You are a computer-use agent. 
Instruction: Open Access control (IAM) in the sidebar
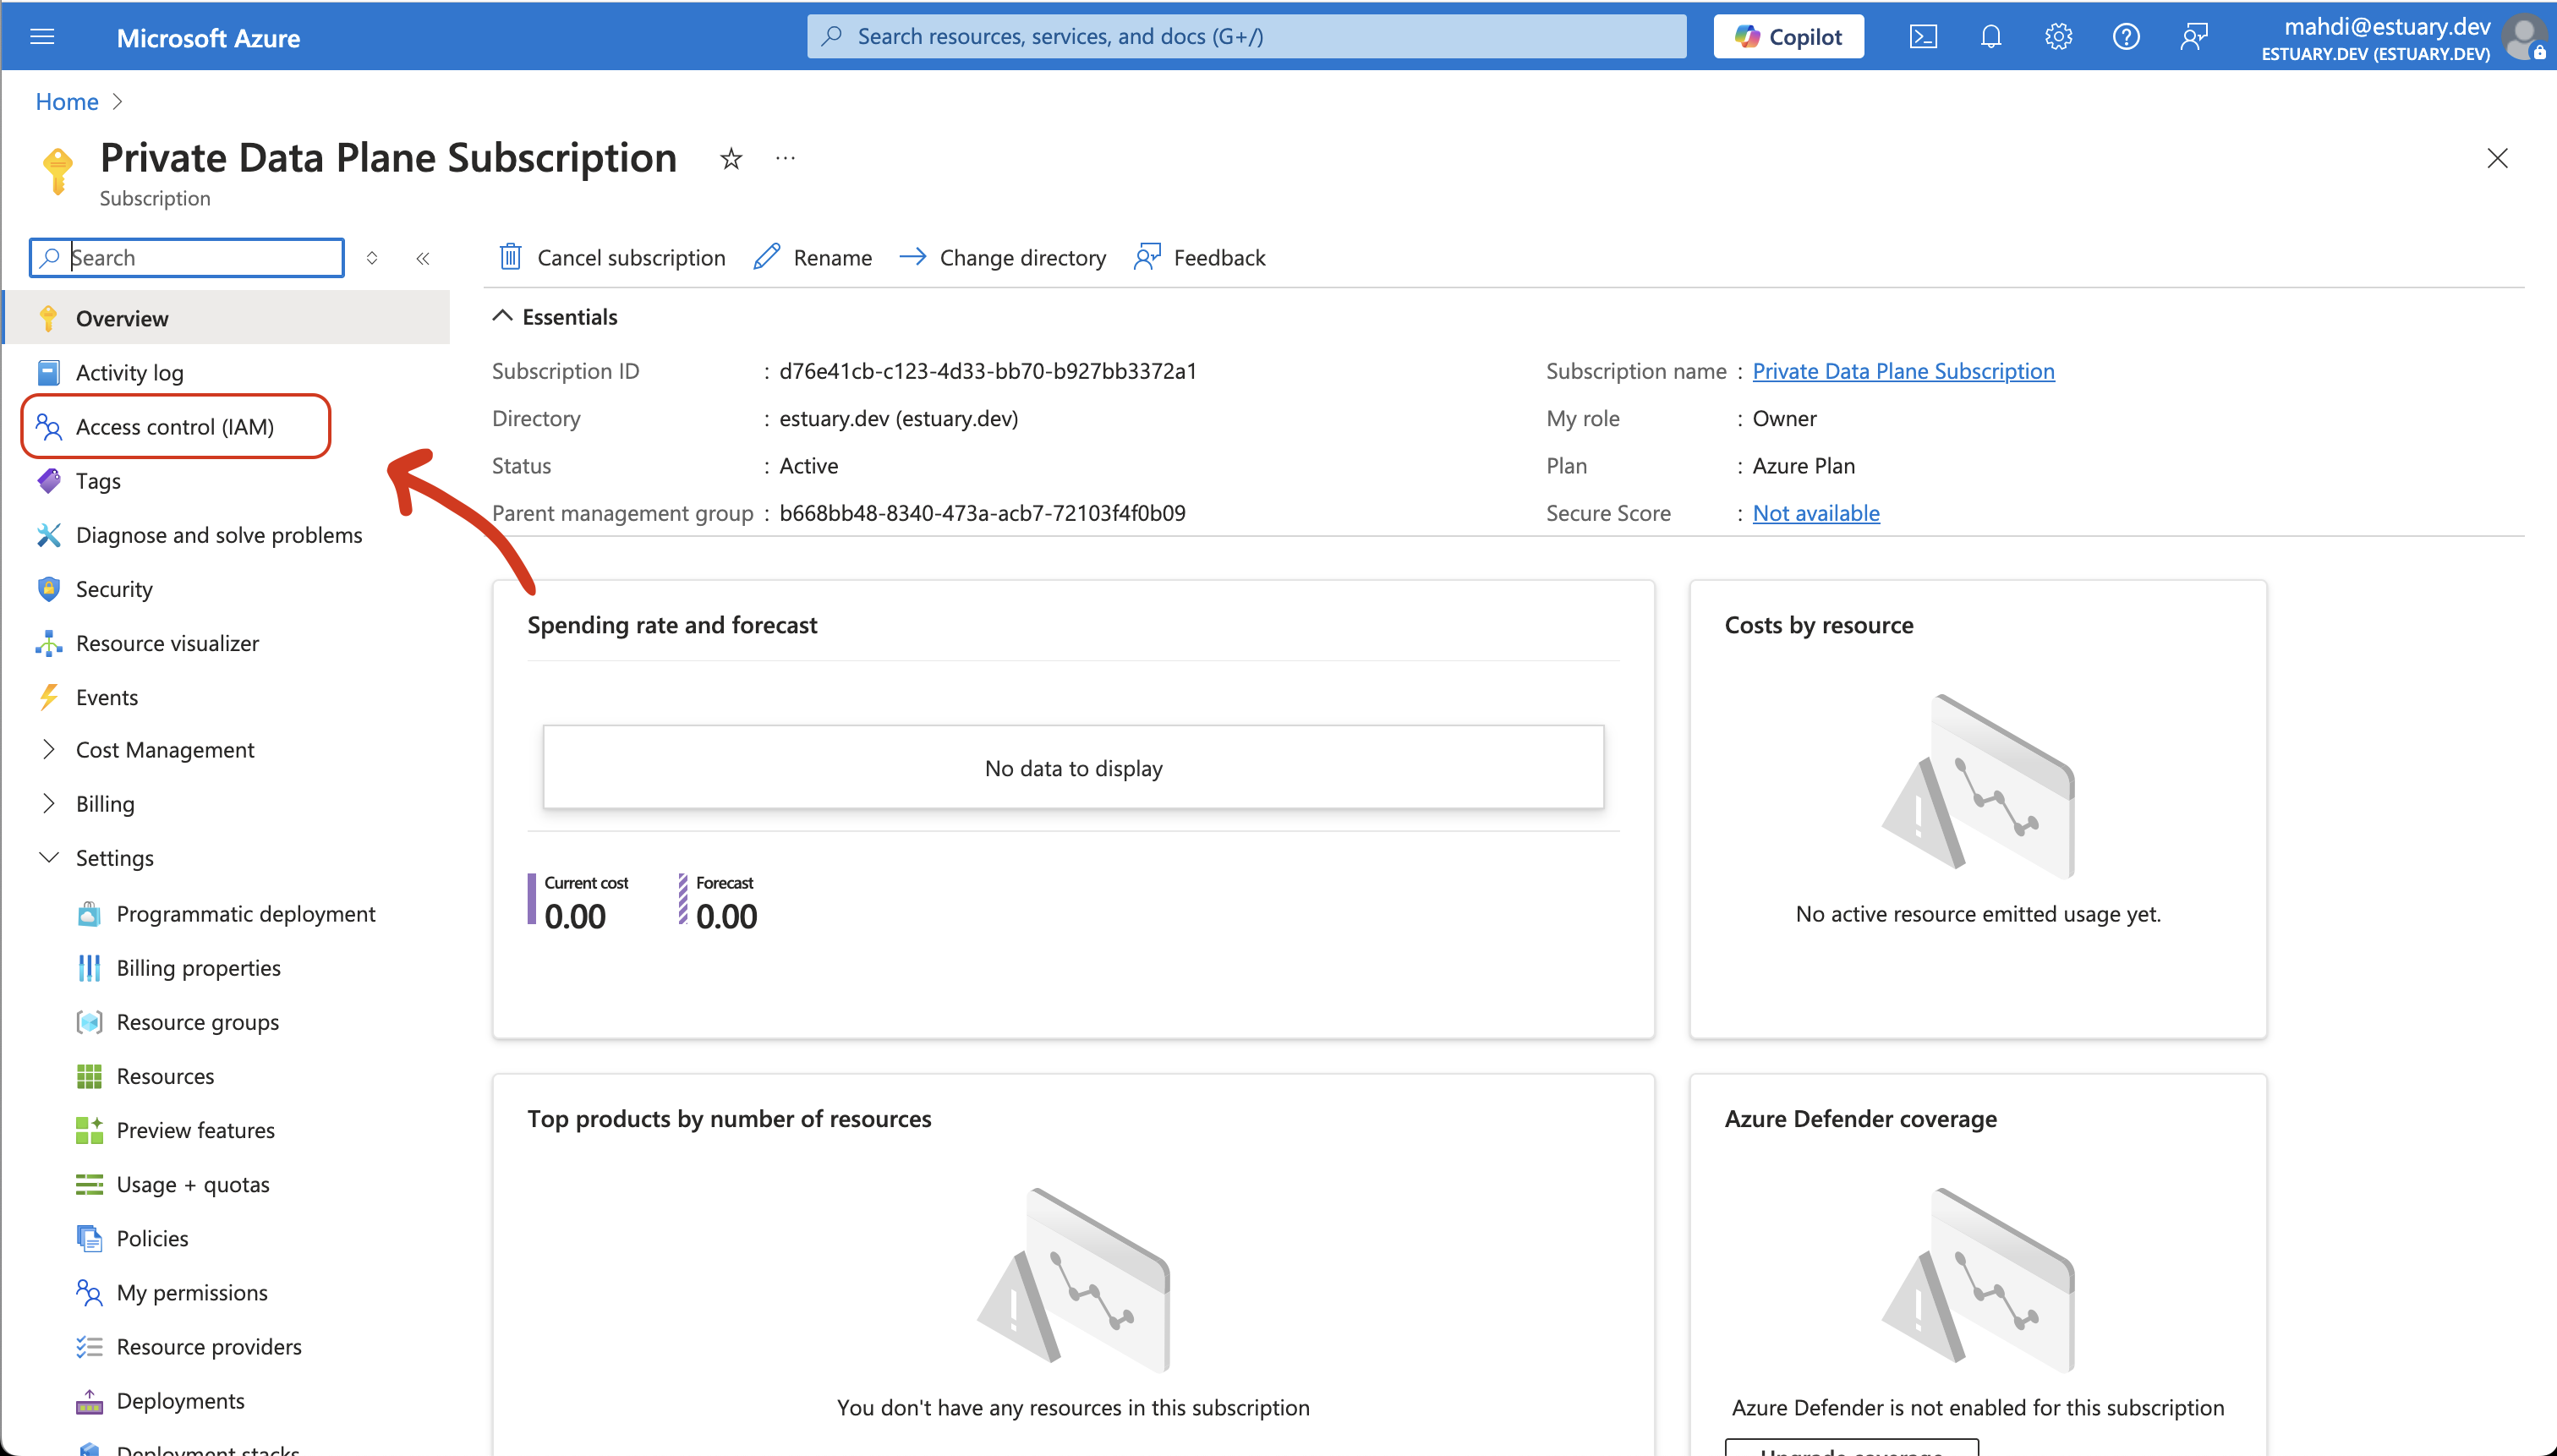(175, 426)
